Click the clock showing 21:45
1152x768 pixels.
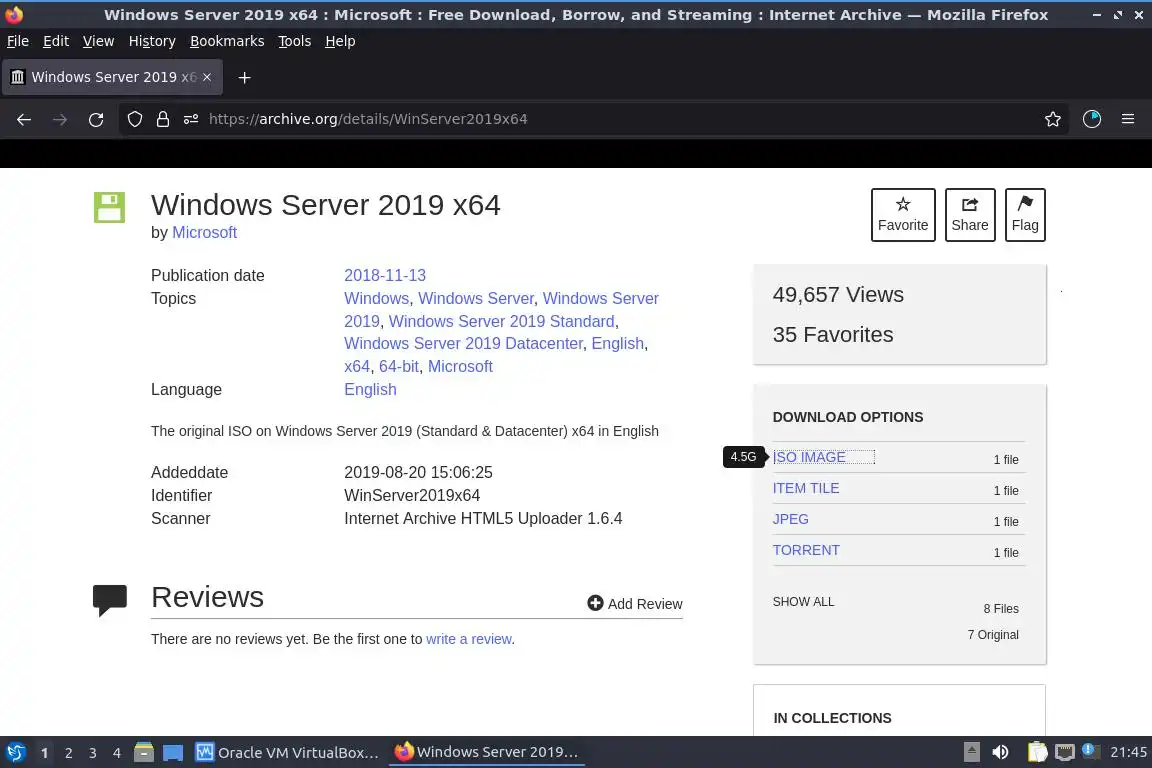point(1128,752)
